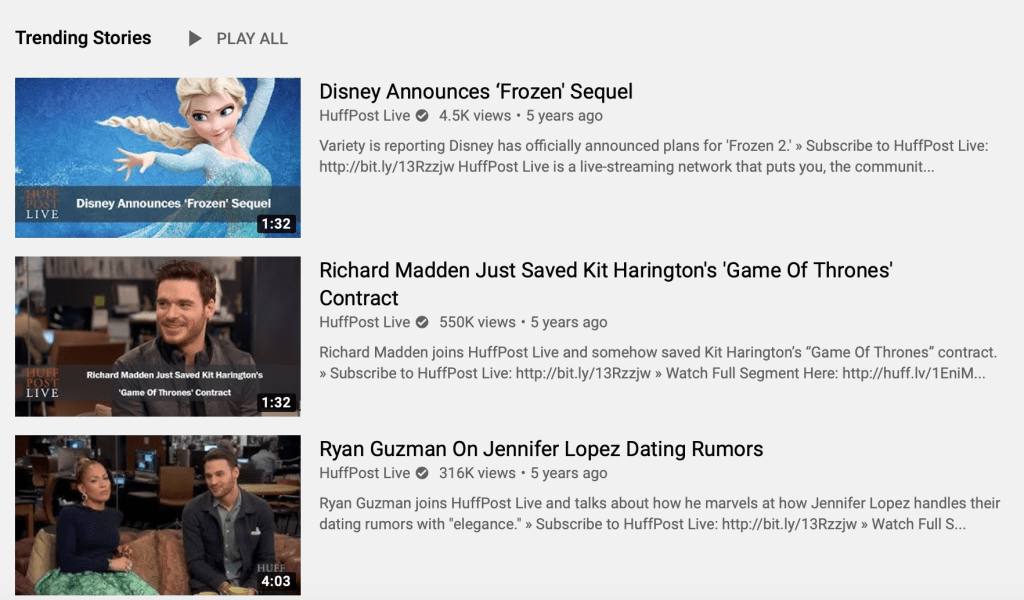This screenshot has width=1024, height=600.
Task: Click the PLAY ALL text label
Action: pos(252,39)
